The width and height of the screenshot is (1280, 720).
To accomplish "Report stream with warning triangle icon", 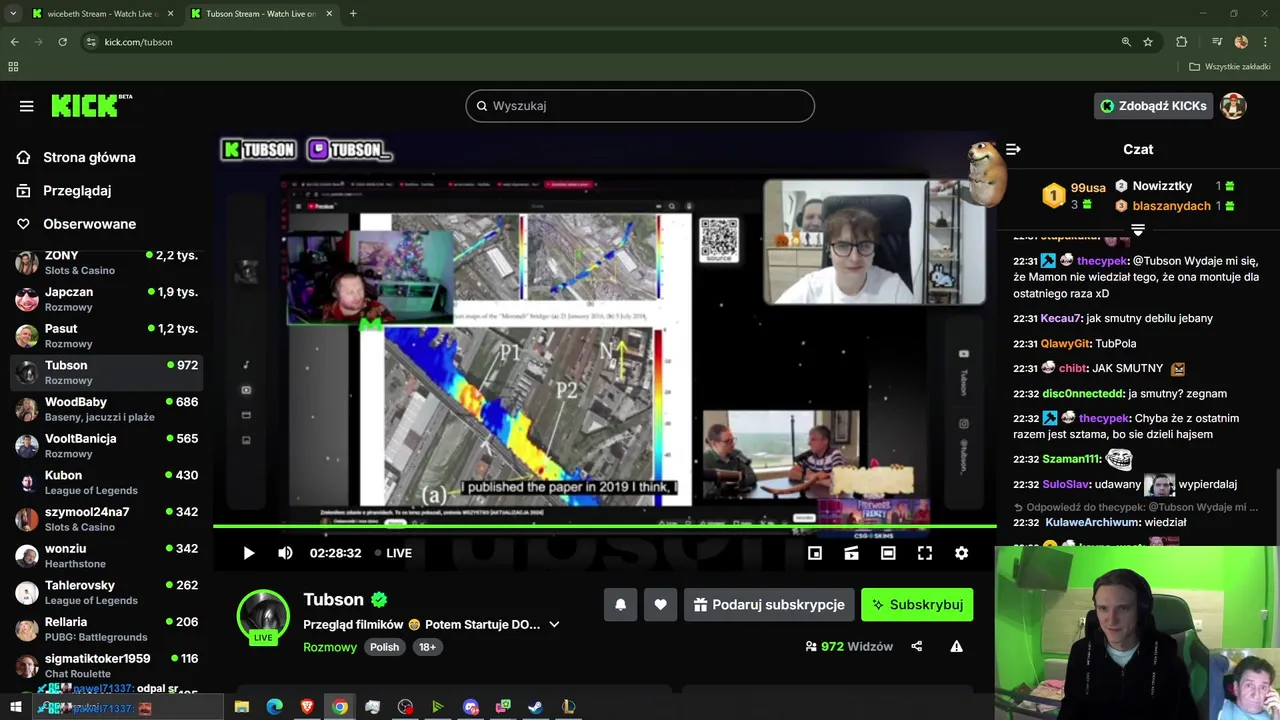I will (957, 646).
